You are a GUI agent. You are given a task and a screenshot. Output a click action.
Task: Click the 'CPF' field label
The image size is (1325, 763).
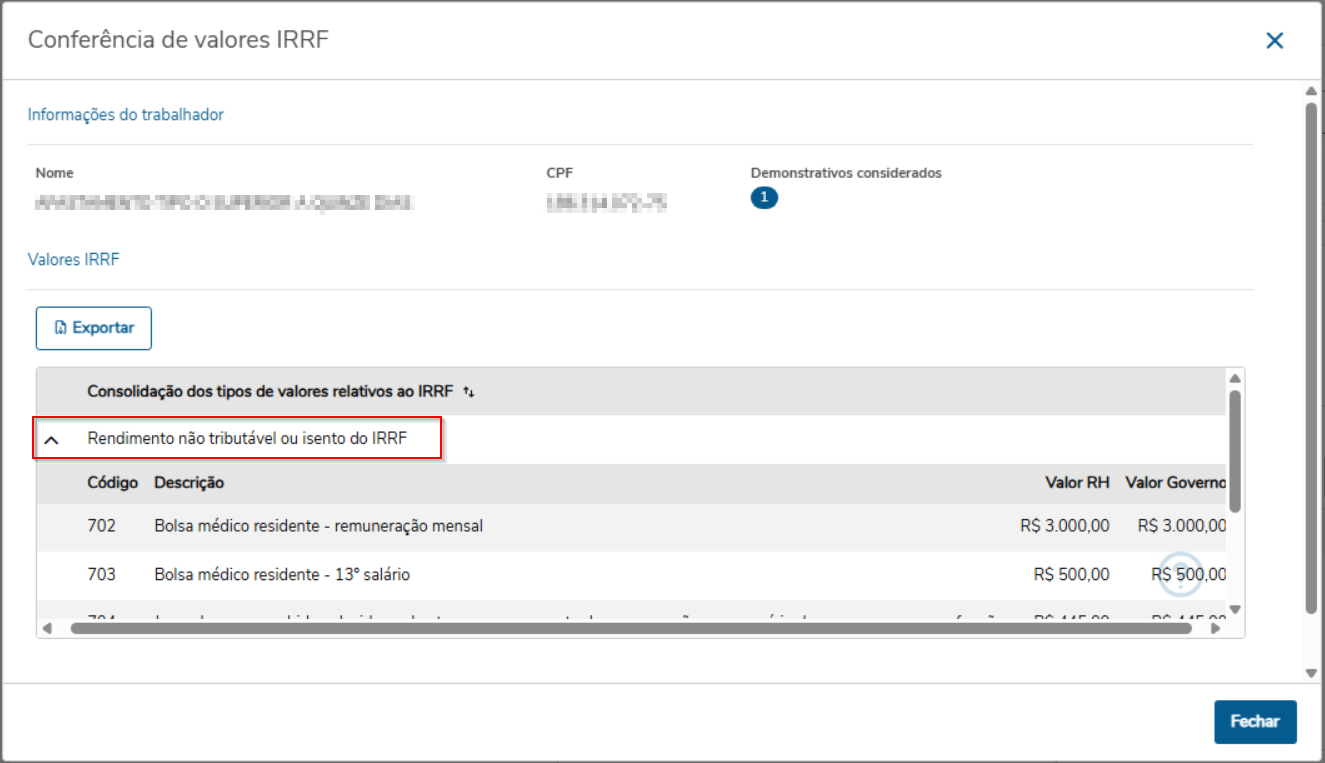[x=559, y=173]
